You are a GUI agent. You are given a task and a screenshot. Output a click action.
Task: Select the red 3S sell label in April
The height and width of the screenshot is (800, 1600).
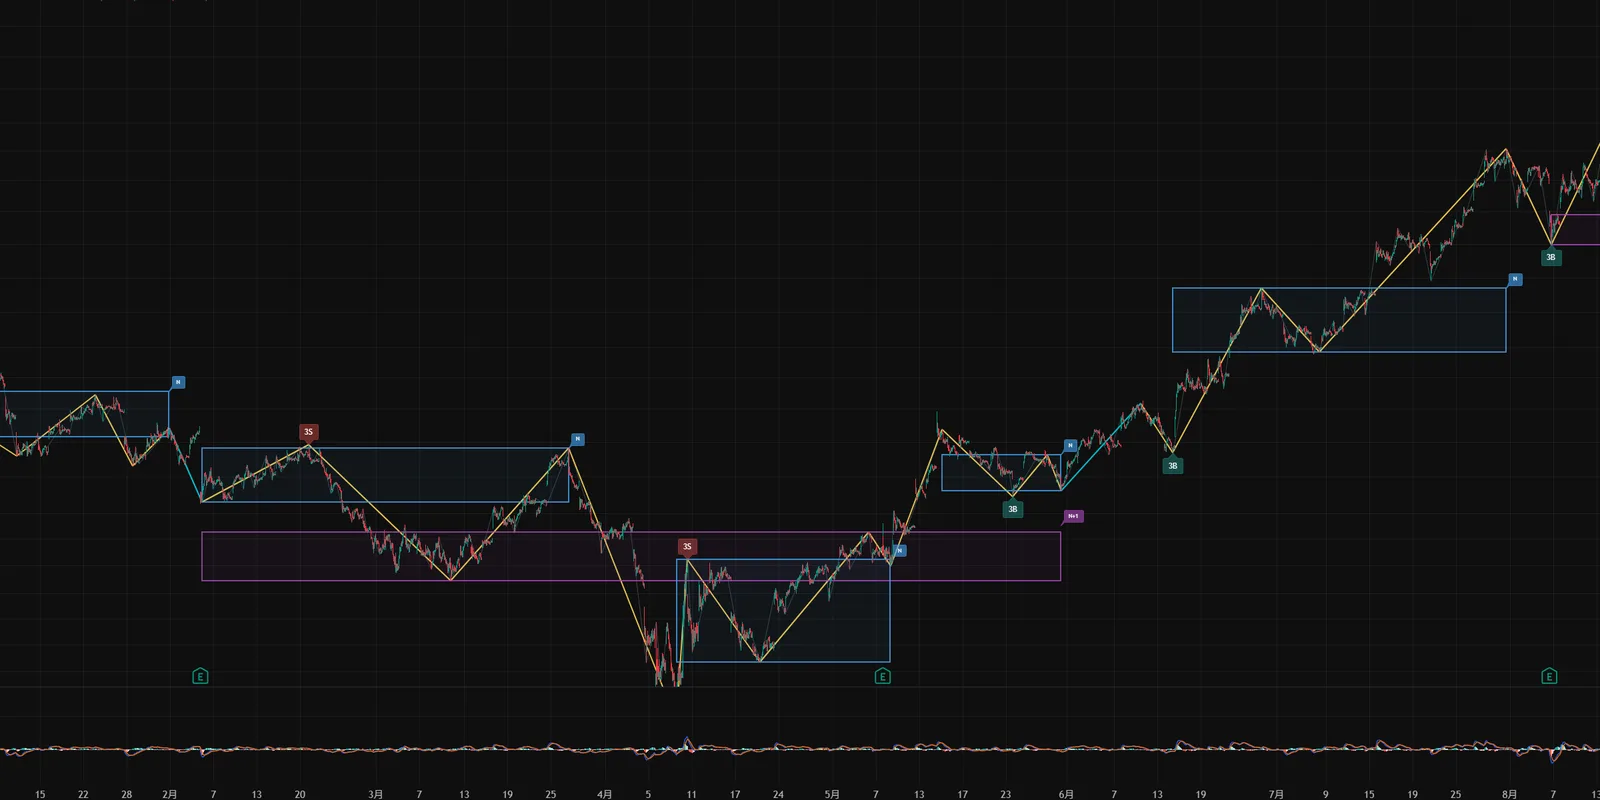point(686,546)
